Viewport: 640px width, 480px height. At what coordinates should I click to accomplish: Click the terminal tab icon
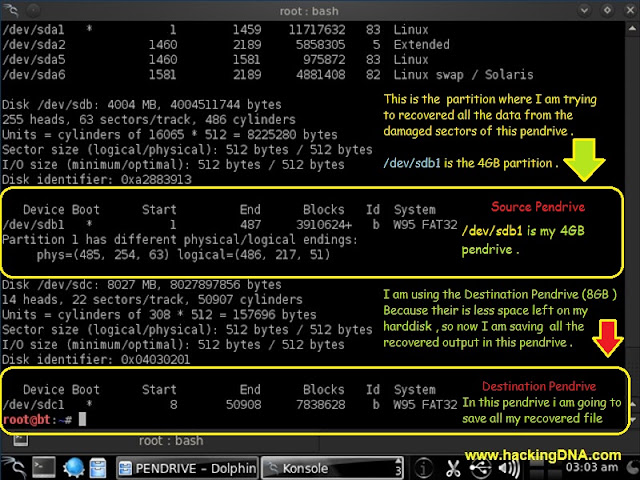(20, 440)
